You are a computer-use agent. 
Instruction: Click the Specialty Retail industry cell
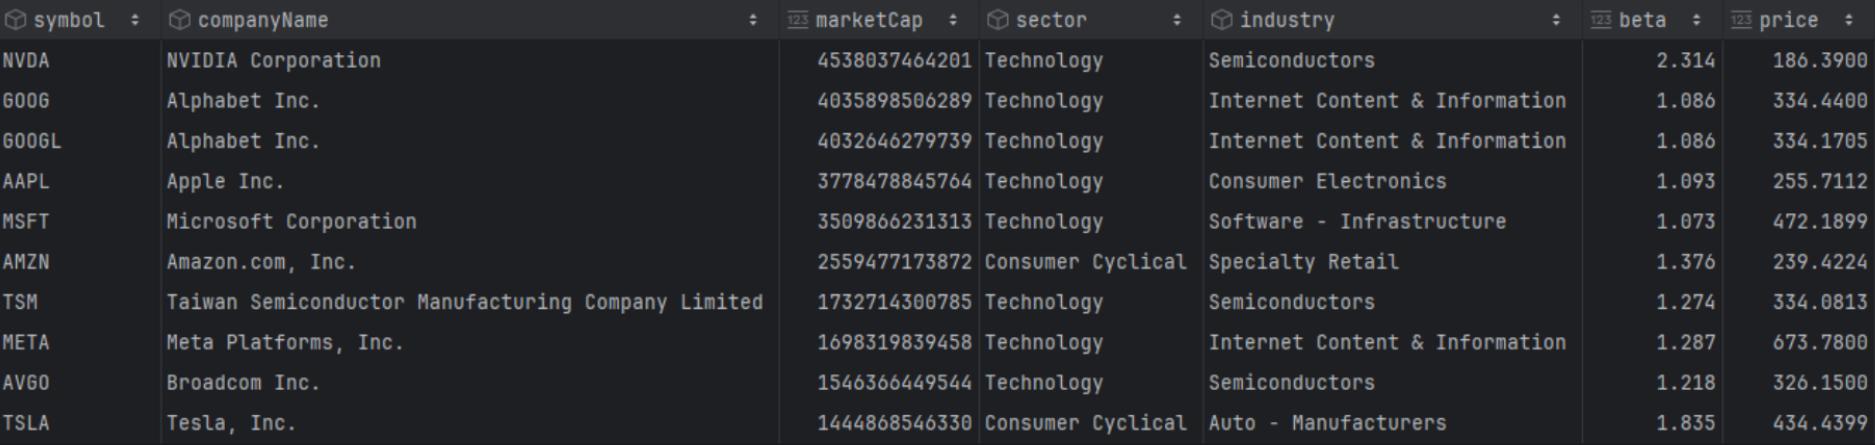[x=1303, y=262]
